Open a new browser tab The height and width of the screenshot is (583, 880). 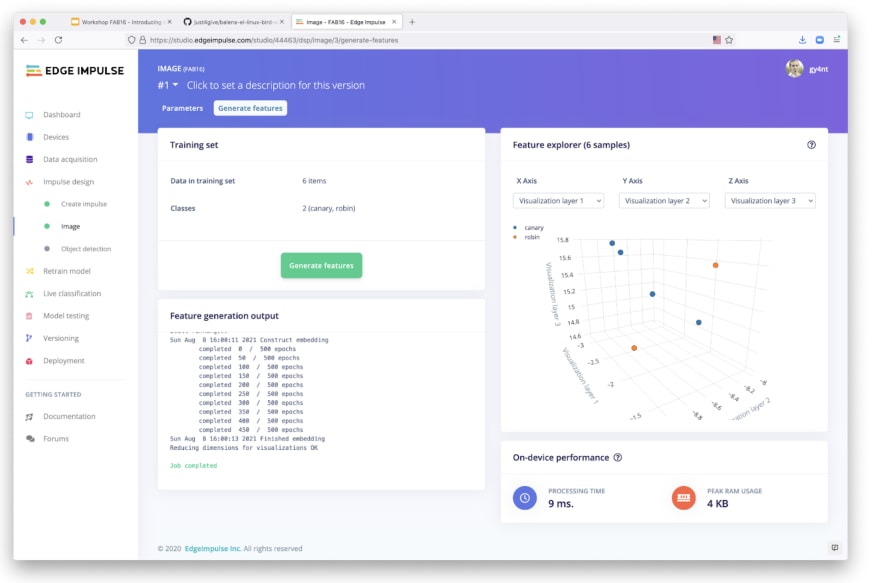tap(412, 22)
